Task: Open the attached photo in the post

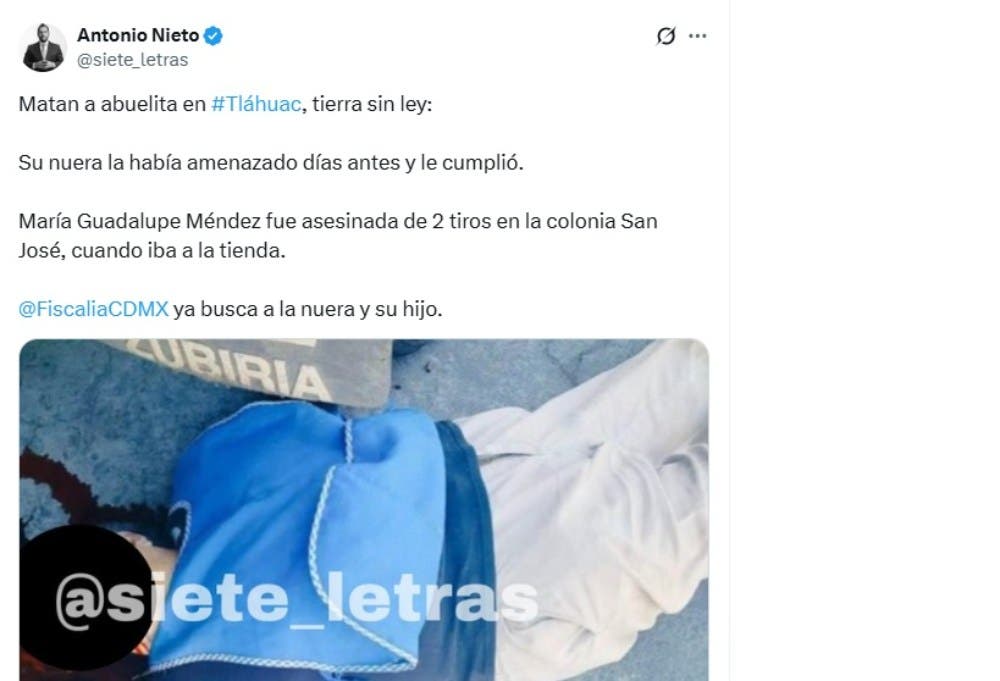Action: click(x=364, y=509)
